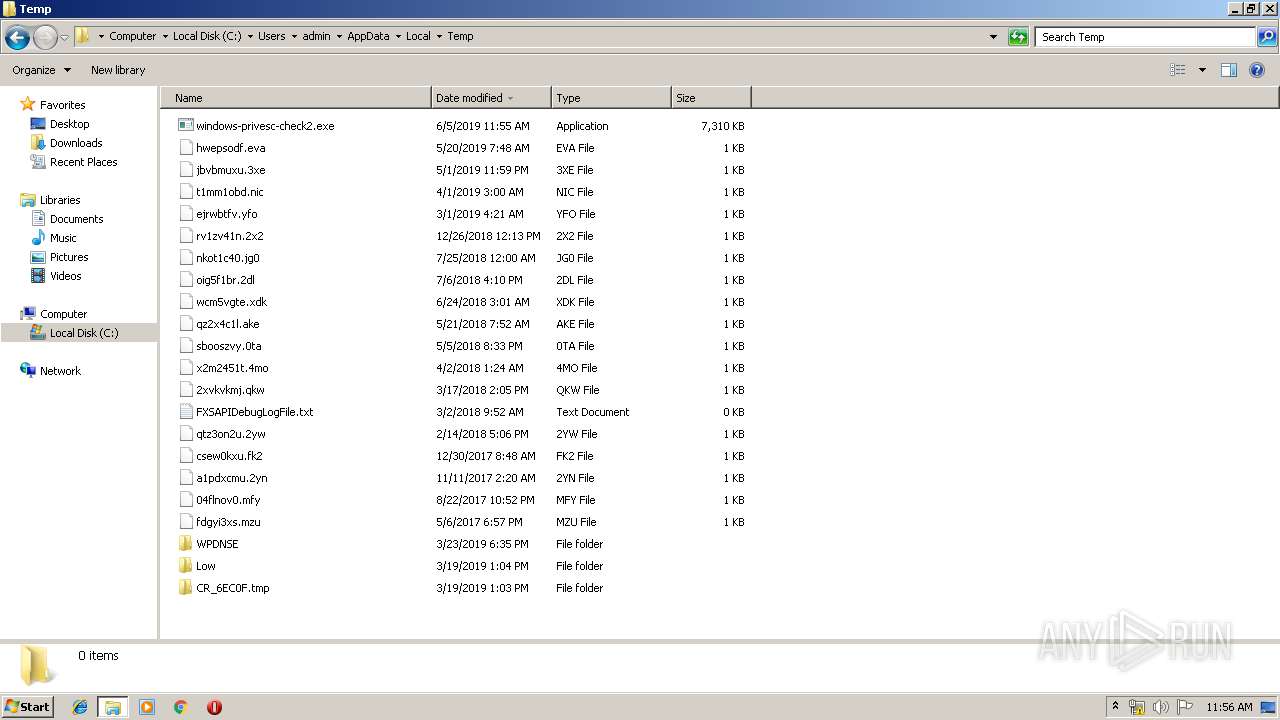1280x720 pixels.
Task: Open the view options dropdown arrow
Action: pyautogui.click(x=1202, y=70)
